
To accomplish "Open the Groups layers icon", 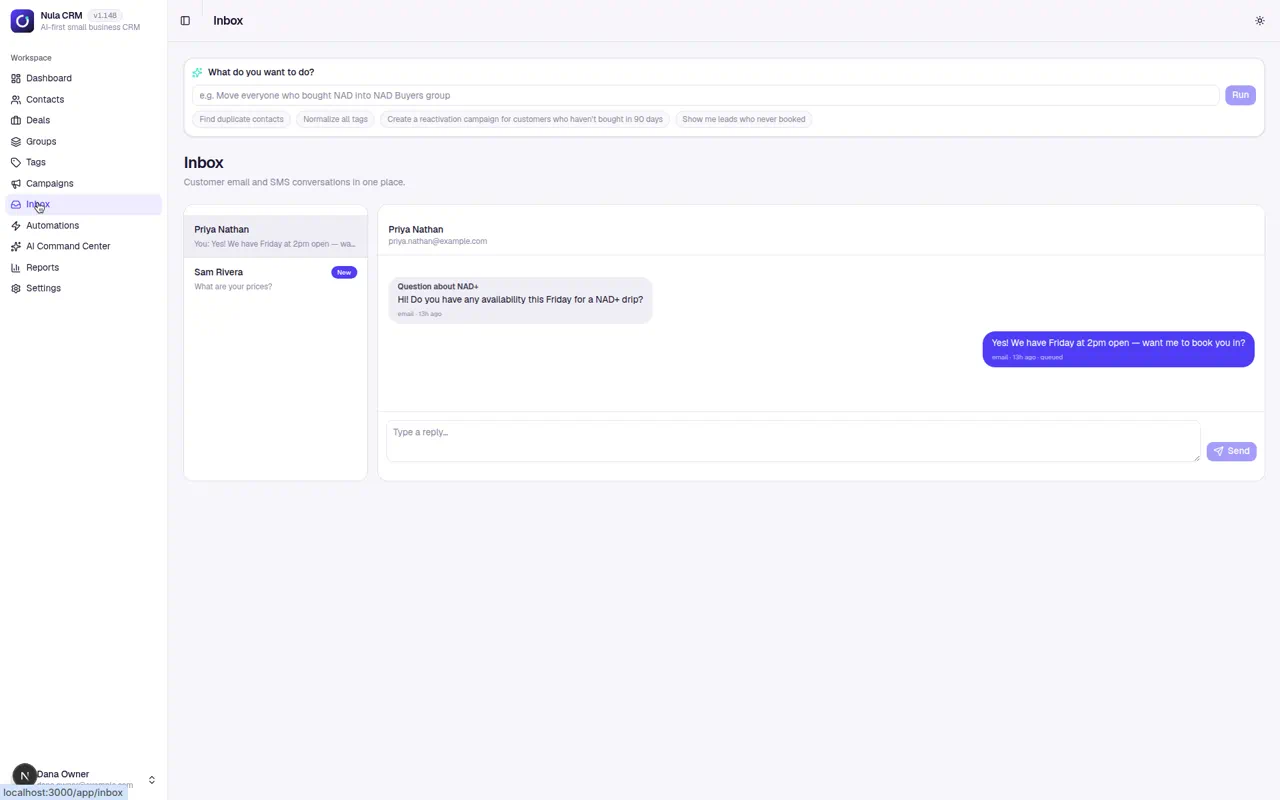I will [16, 141].
